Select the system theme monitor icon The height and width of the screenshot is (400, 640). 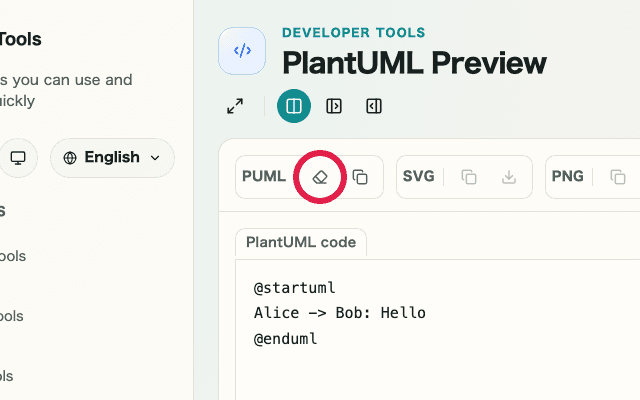pos(18,158)
